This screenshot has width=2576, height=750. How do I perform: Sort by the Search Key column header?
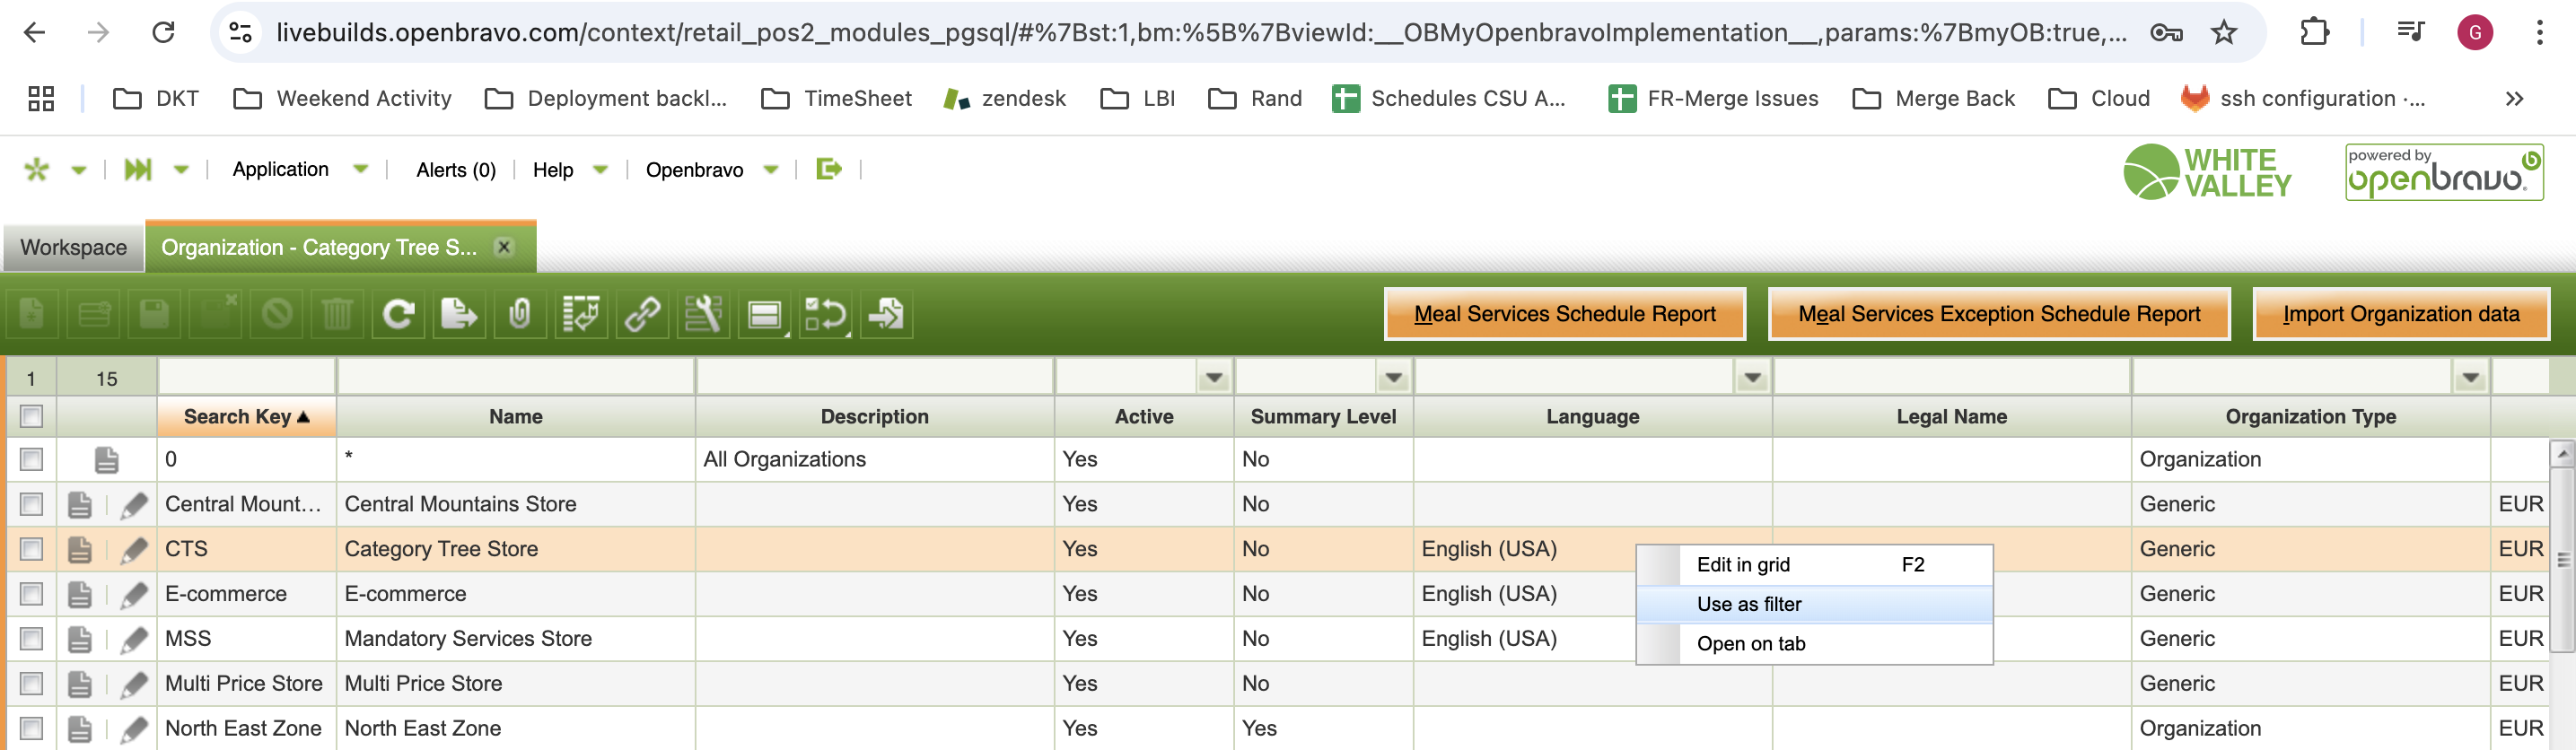tap(246, 416)
